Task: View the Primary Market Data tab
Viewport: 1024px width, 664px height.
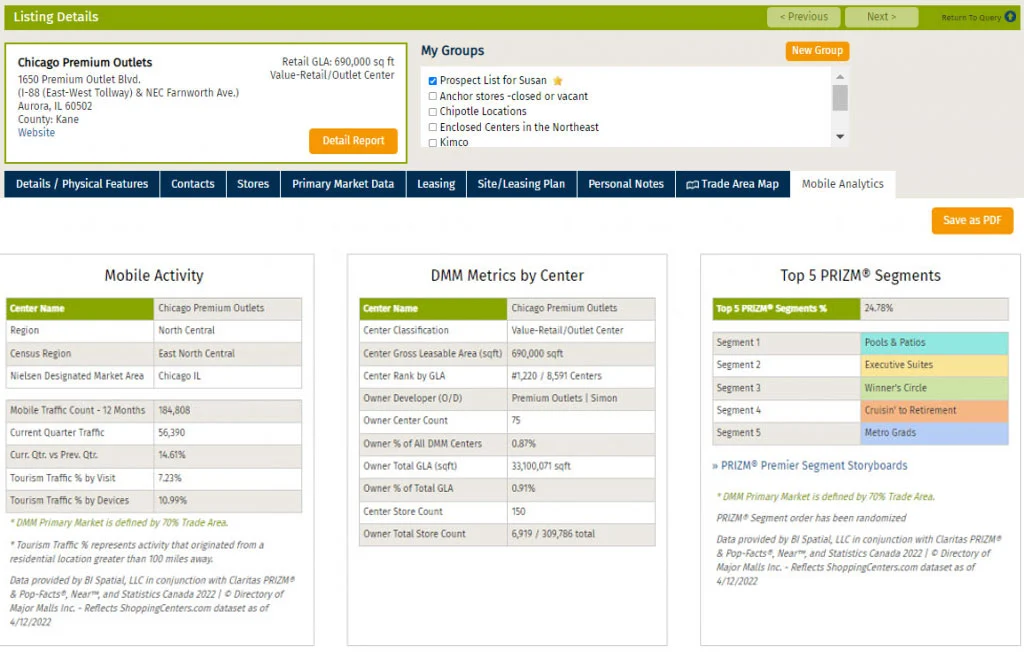Action: (x=344, y=184)
